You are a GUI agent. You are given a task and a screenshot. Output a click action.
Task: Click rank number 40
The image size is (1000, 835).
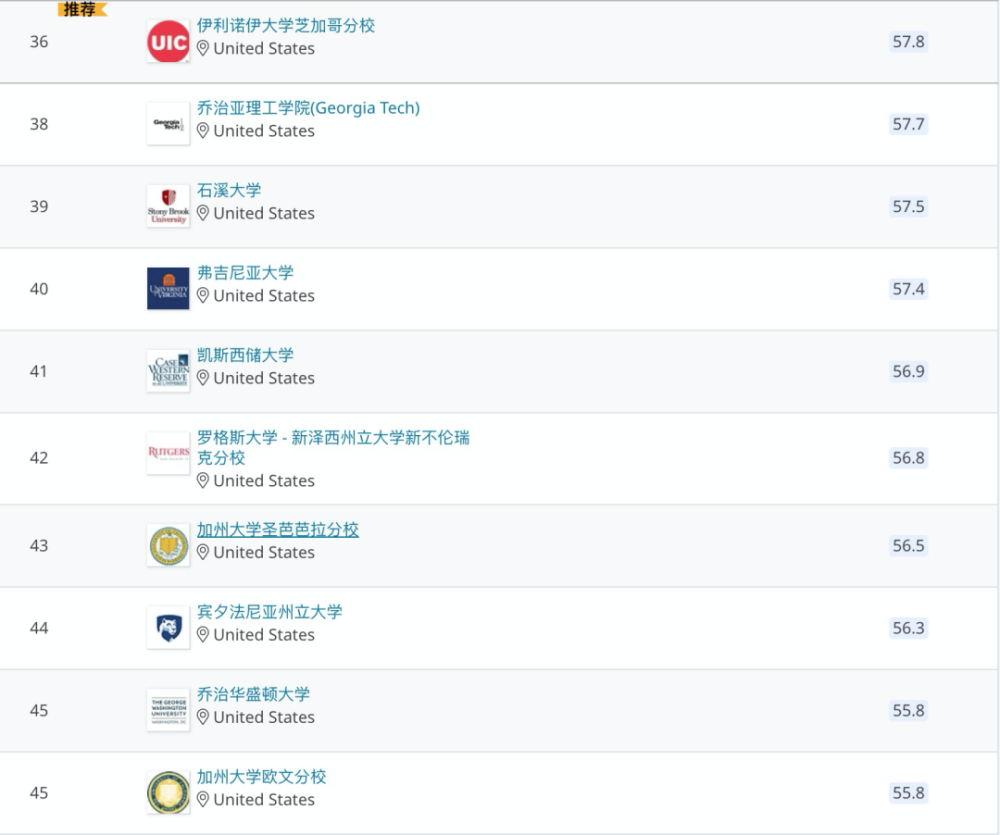[x=39, y=288]
